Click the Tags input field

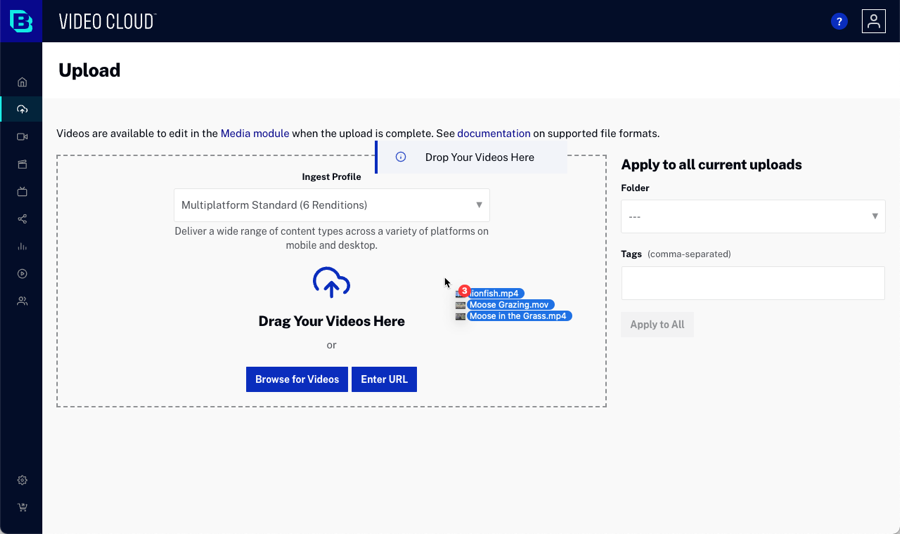[x=752, y=283]
